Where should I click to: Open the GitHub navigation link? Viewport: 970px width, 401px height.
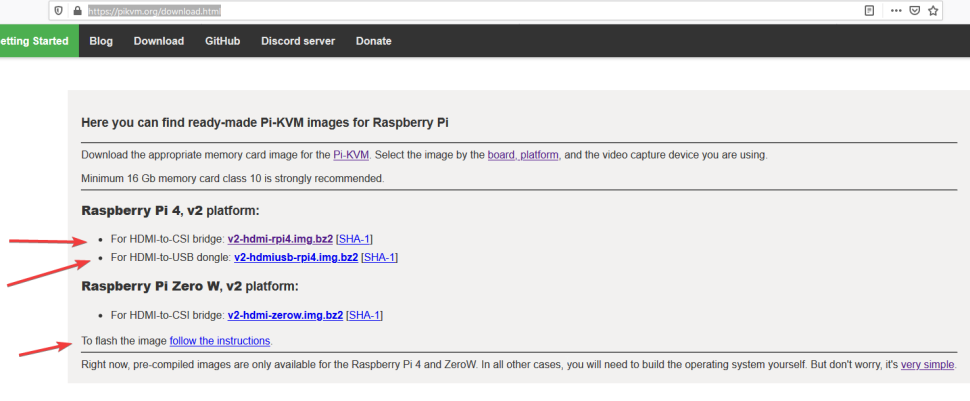point(222,41)
